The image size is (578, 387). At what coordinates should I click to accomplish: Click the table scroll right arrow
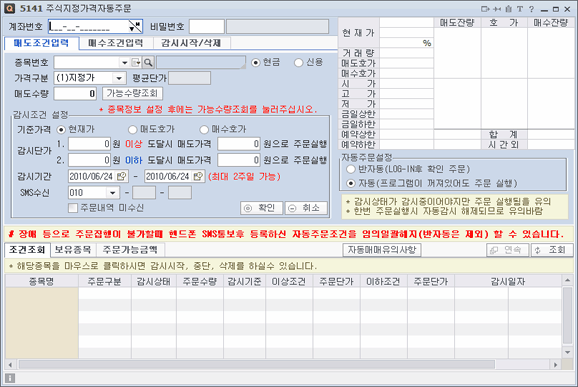coord(556,365)
